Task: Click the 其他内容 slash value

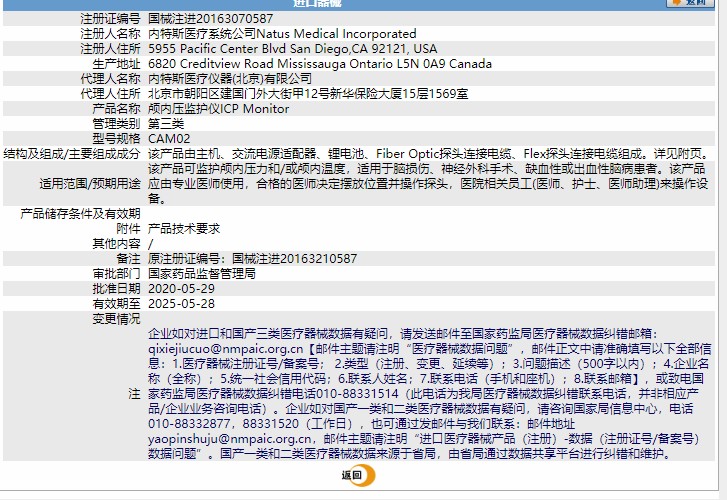Action: pyautogui.click(x=150, y=244)
